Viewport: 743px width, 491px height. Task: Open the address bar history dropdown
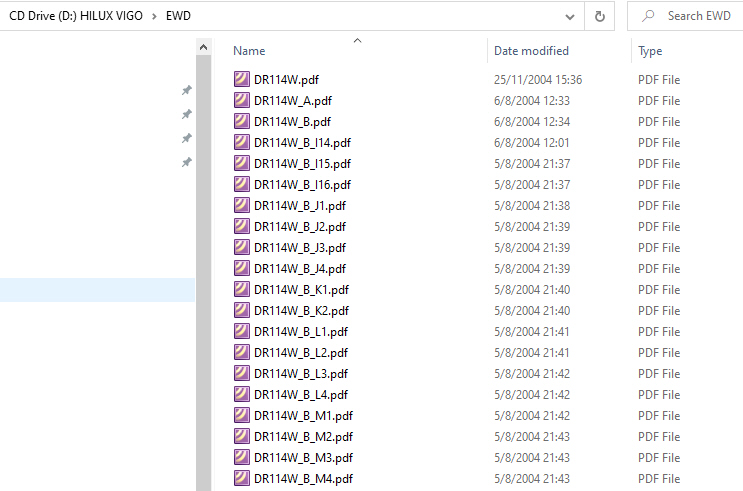coord(570,17)
